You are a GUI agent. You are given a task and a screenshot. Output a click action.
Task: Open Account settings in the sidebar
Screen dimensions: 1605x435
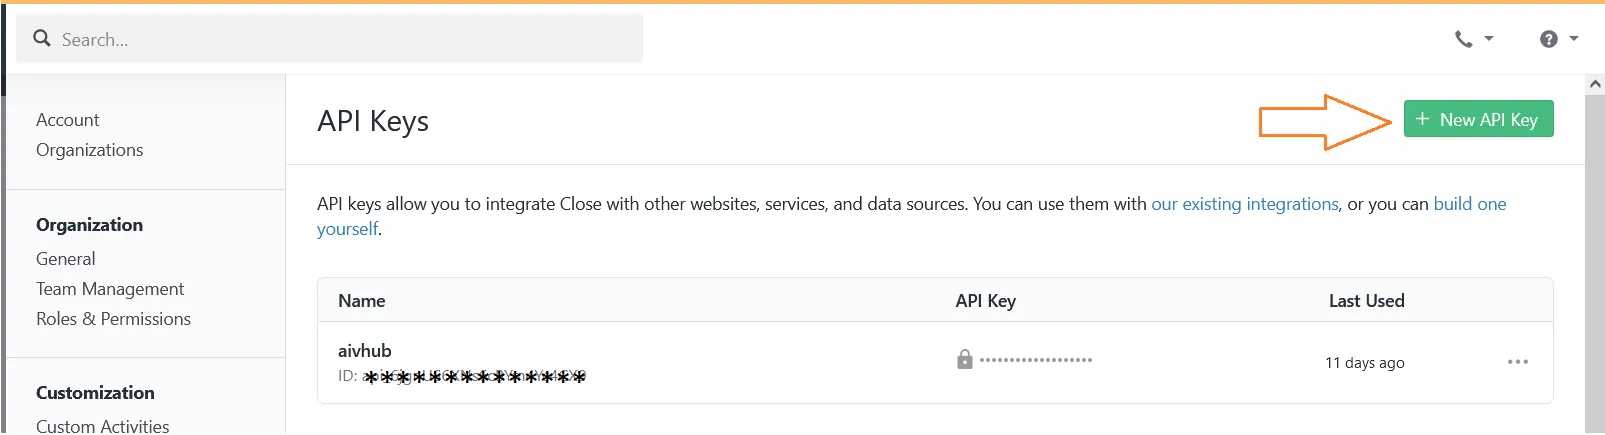(68, 120)
